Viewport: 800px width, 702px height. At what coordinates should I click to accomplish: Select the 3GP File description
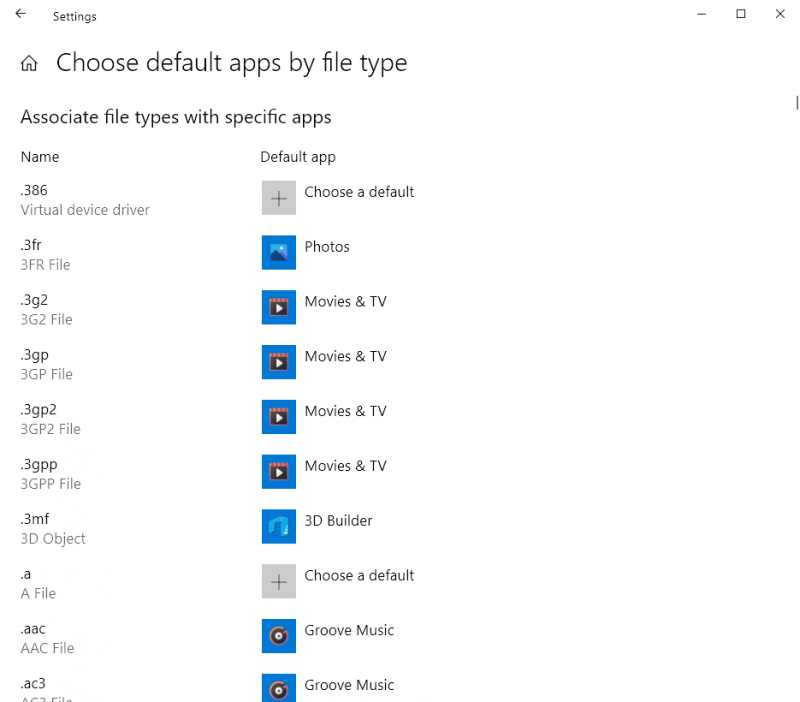coord(46,374)
